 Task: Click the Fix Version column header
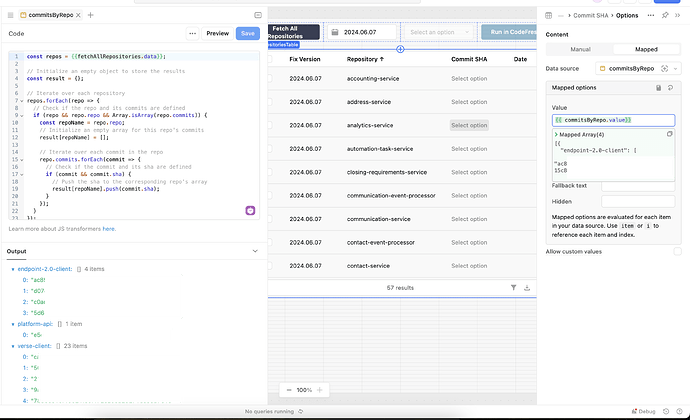(x=305, y=59)
